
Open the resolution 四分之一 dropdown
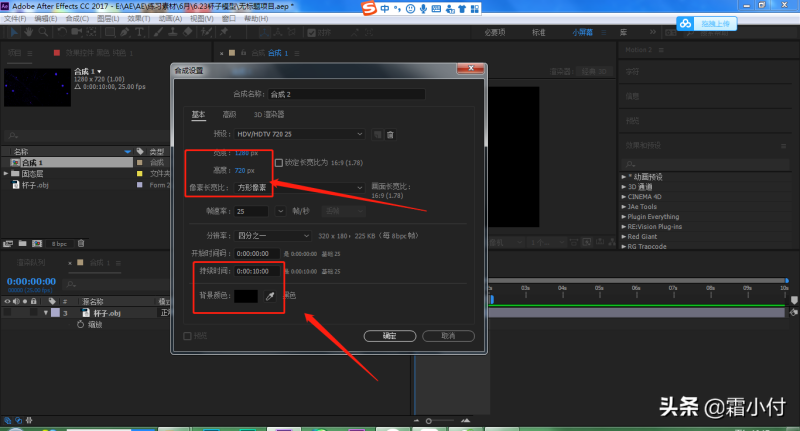[x=273, y=236]
